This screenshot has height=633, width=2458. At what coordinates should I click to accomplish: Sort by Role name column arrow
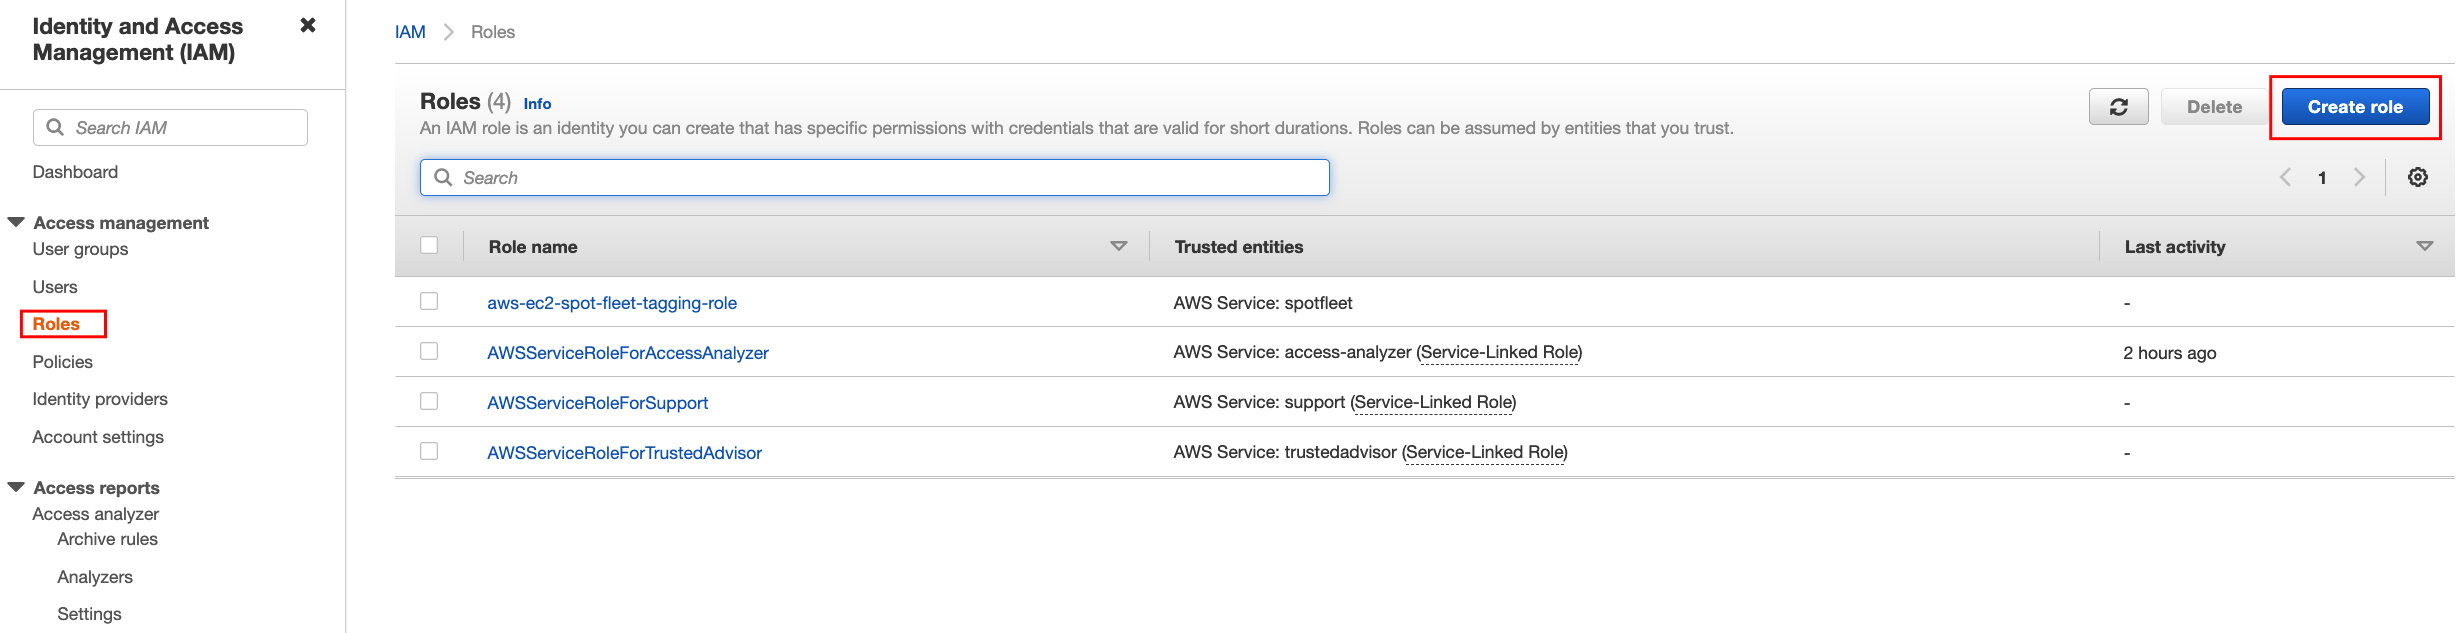pyautogui.click(x=1118, y=246)
